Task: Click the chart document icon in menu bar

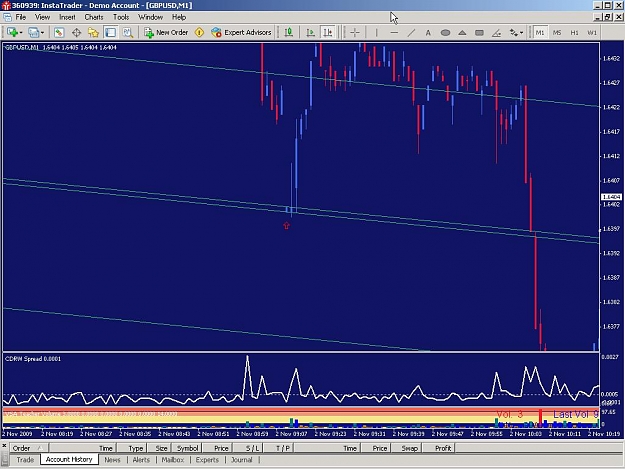Action: pyautogui.click(x=7, y=17)
